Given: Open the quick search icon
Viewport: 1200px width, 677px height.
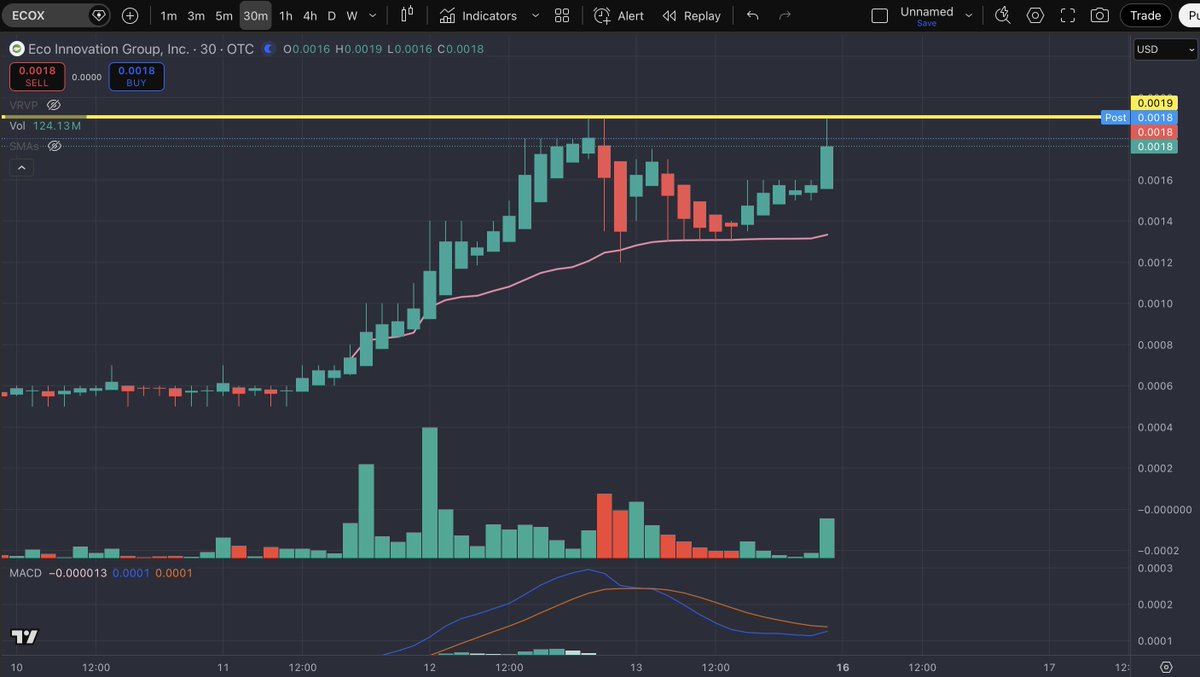Looking at the screenshot, I should 1003,16.
